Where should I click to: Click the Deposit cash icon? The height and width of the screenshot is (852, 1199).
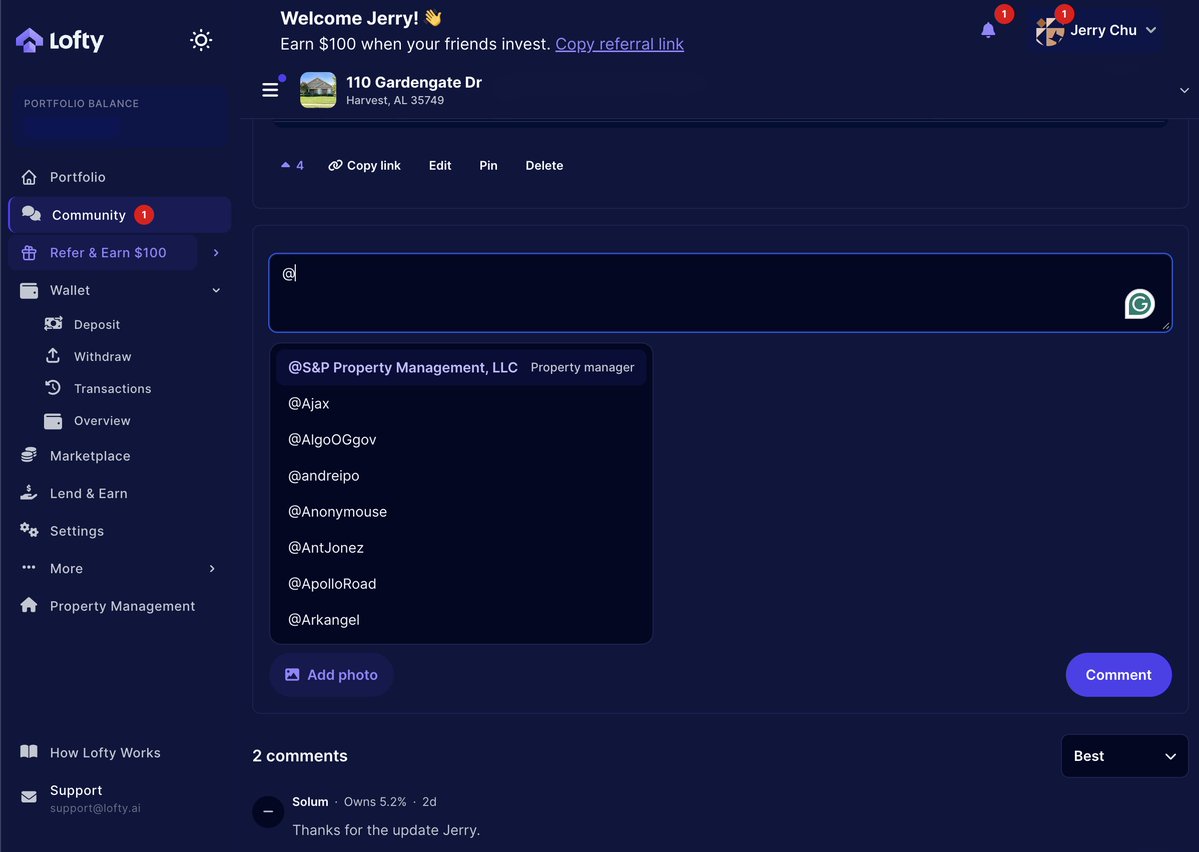coord(54,324)
